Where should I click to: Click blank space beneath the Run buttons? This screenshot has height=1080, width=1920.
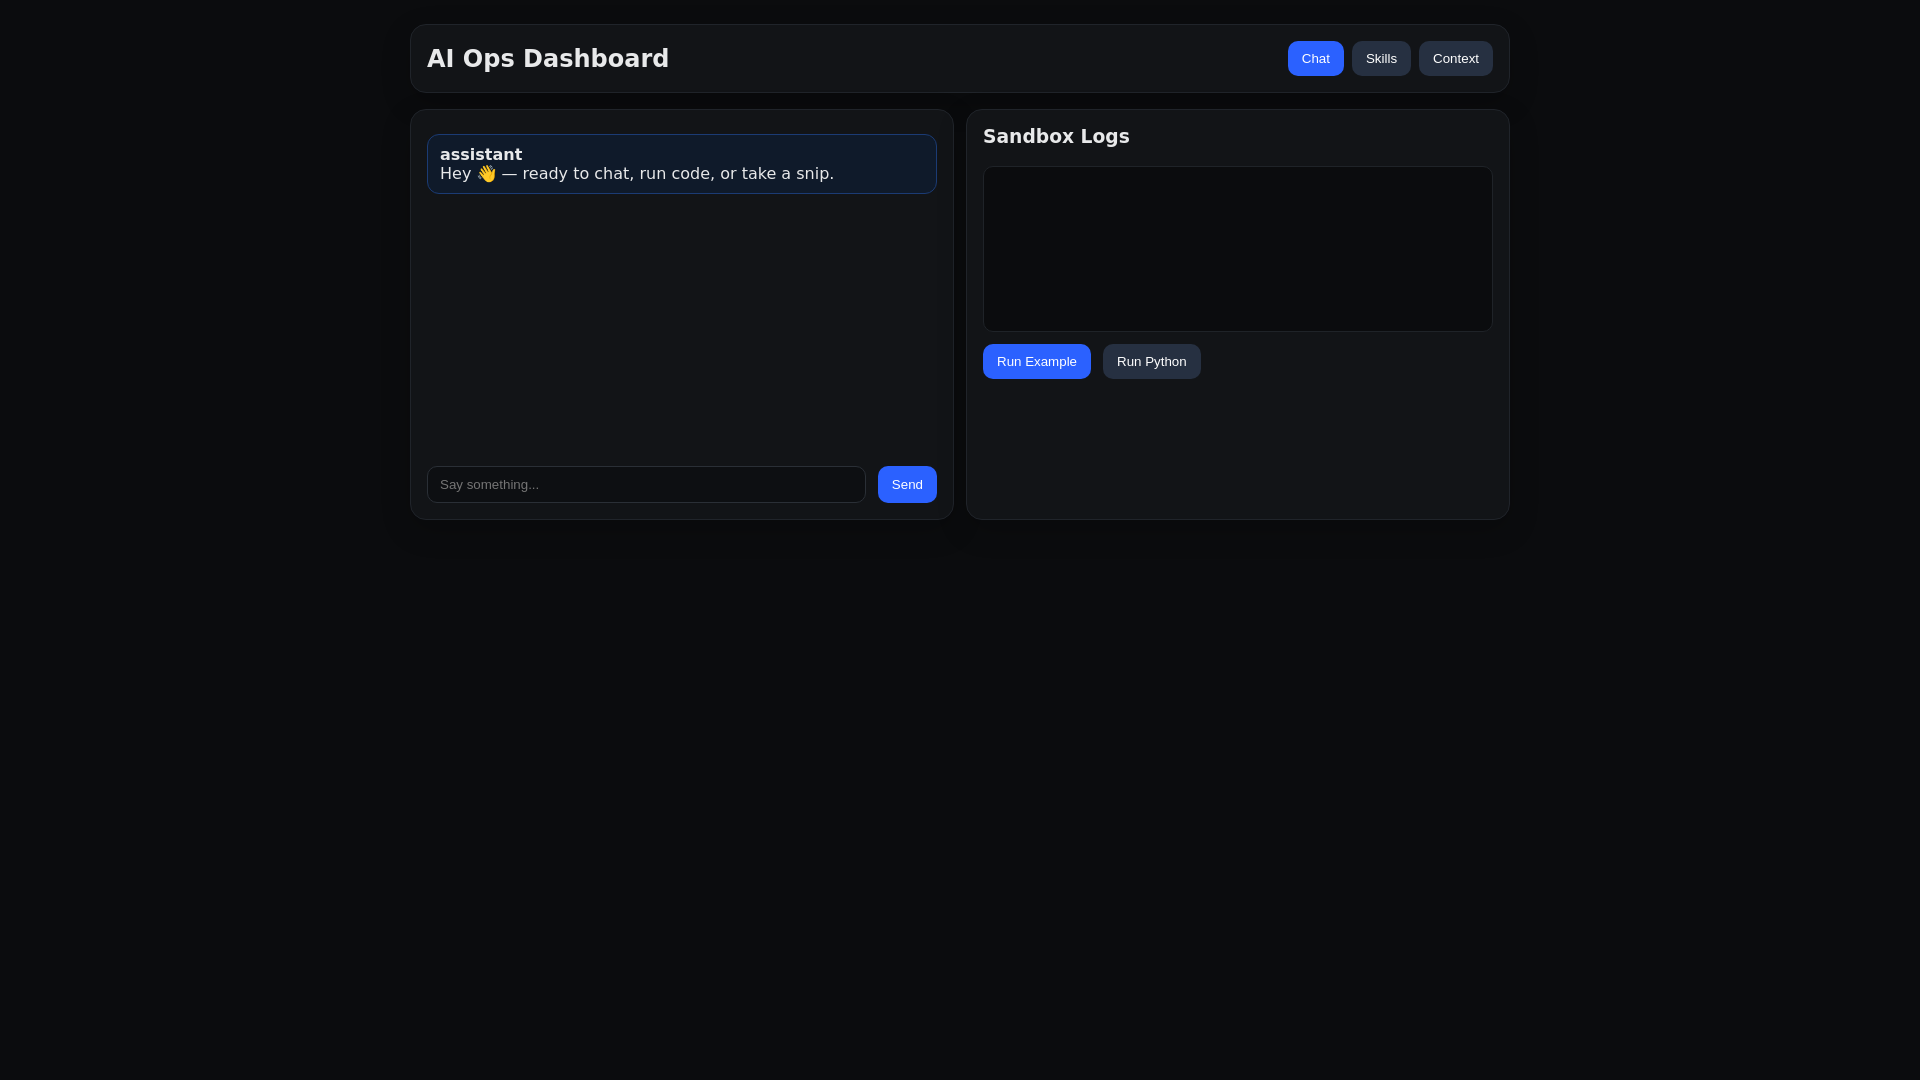click(x=1237, y=450)
